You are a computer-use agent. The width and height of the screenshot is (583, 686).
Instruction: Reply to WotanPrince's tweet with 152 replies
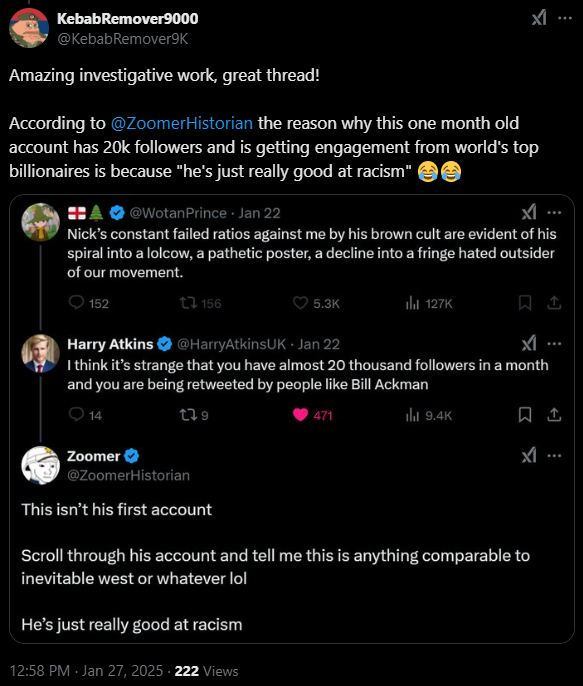click(89, 303)
